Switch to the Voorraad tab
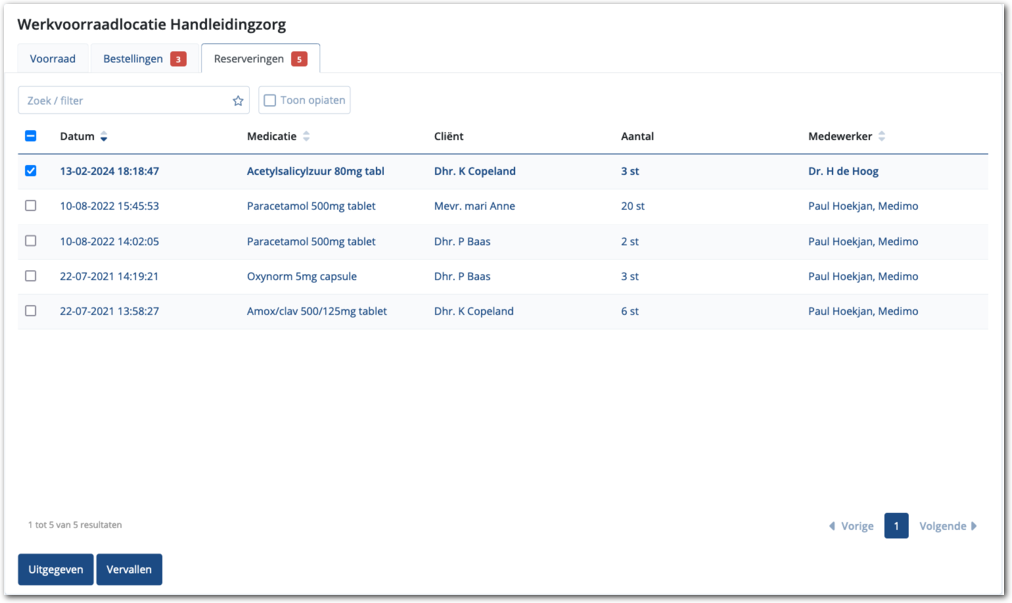 tap(53, 59)
